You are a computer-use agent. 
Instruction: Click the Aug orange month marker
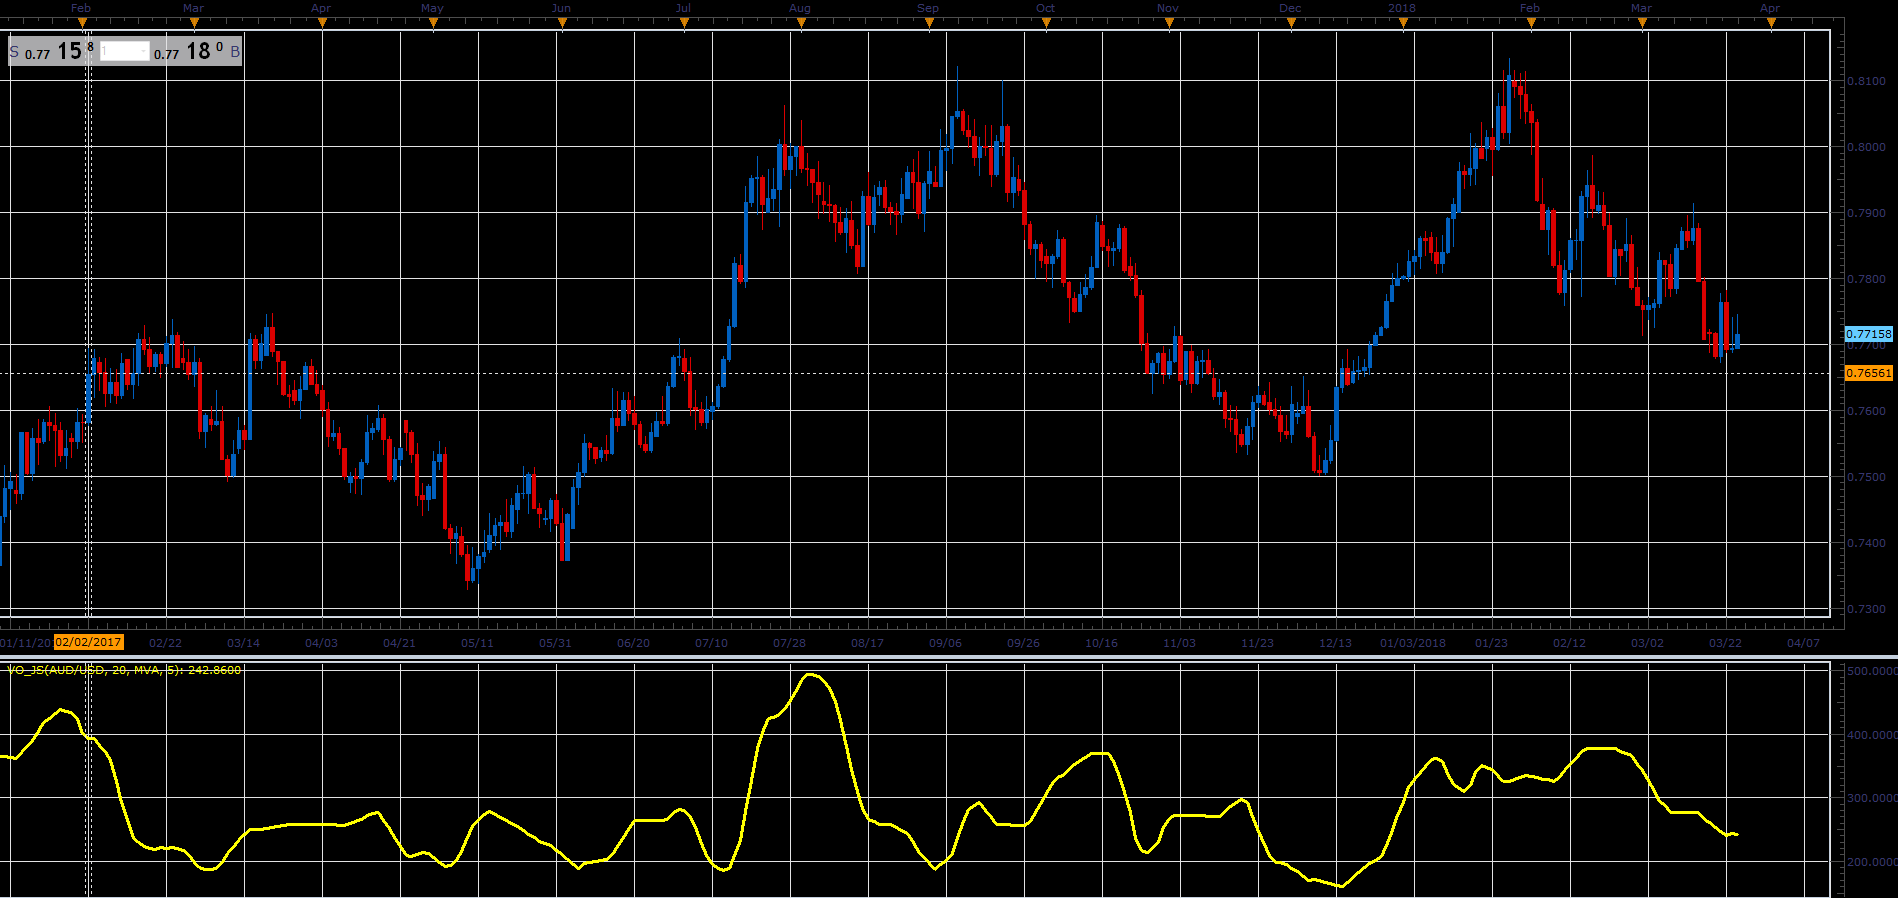[801, 24]
